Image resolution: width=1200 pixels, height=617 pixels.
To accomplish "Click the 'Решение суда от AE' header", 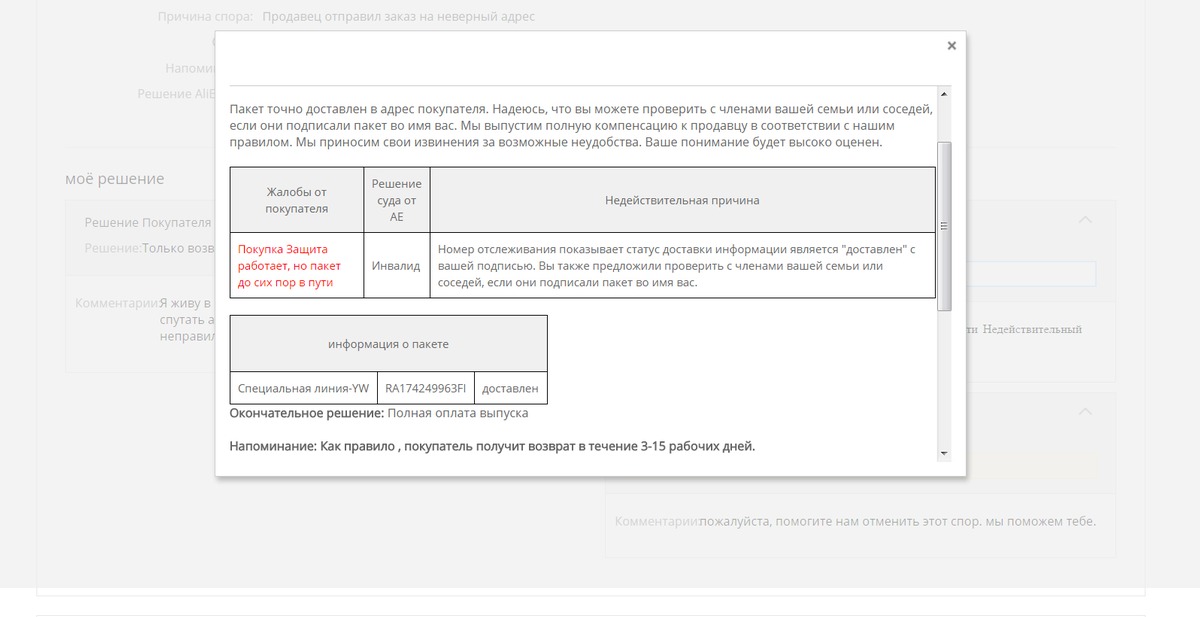I will click(x=396, y=200).
